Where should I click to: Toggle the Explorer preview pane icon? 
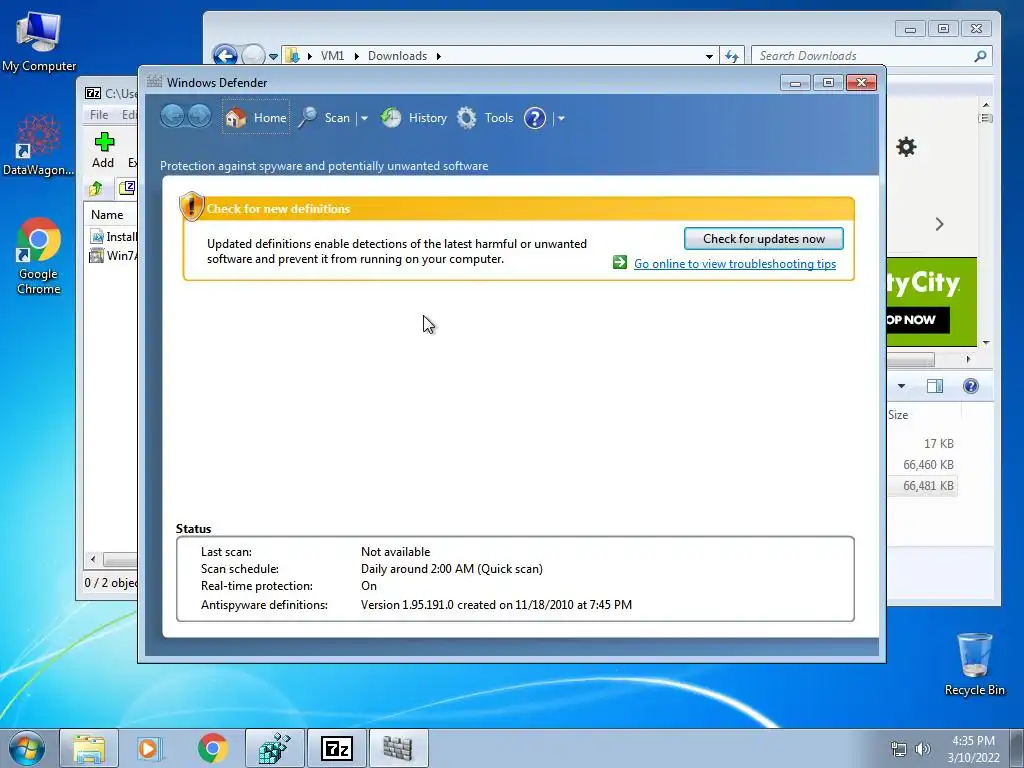[935, 386]
